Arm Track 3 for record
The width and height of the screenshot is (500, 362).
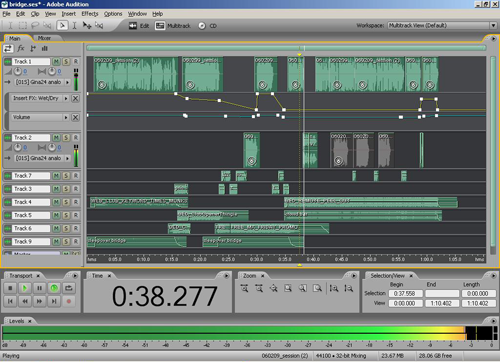pyautogui.click(x=76, y=189)
